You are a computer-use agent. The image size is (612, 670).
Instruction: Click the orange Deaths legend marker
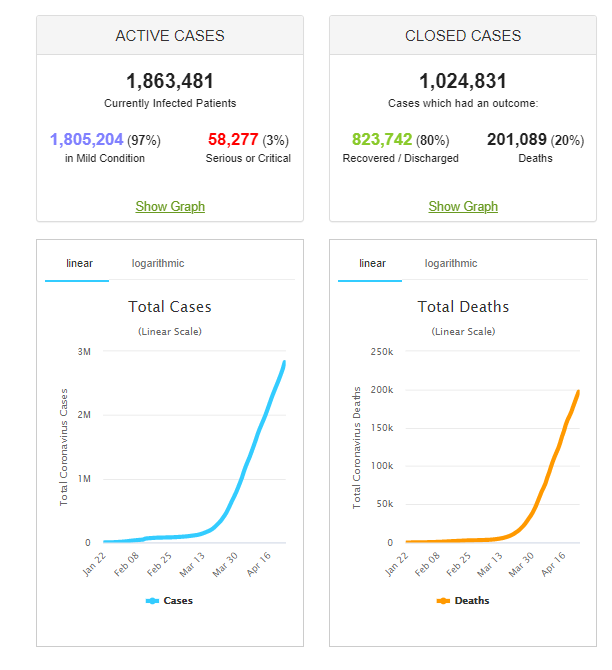click(x=443, y=601)
